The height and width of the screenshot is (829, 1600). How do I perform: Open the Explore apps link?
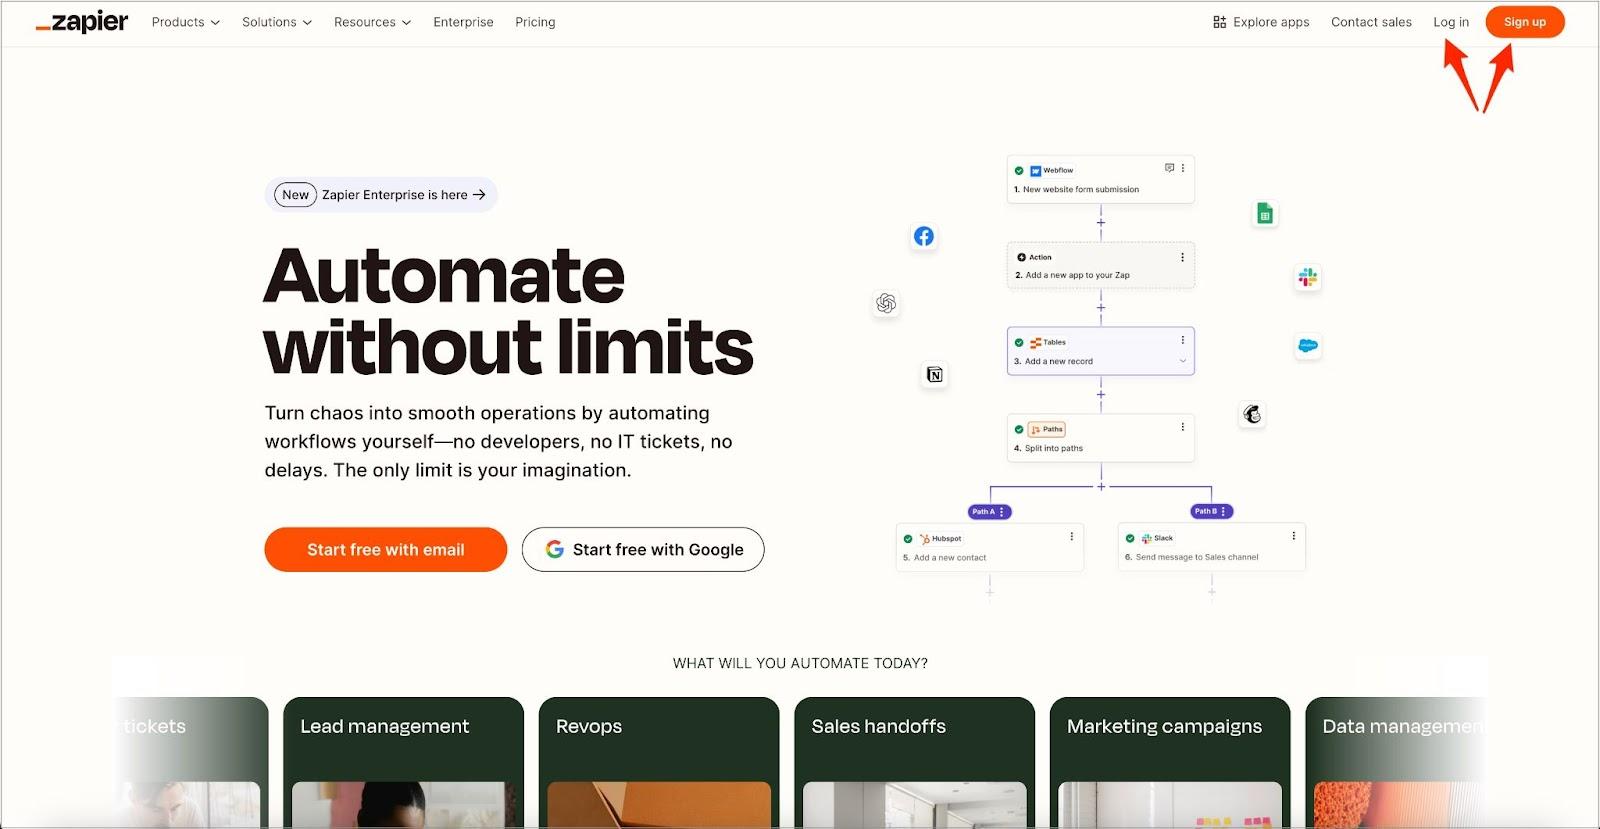pyautogui.click(x=1261, y=22)
